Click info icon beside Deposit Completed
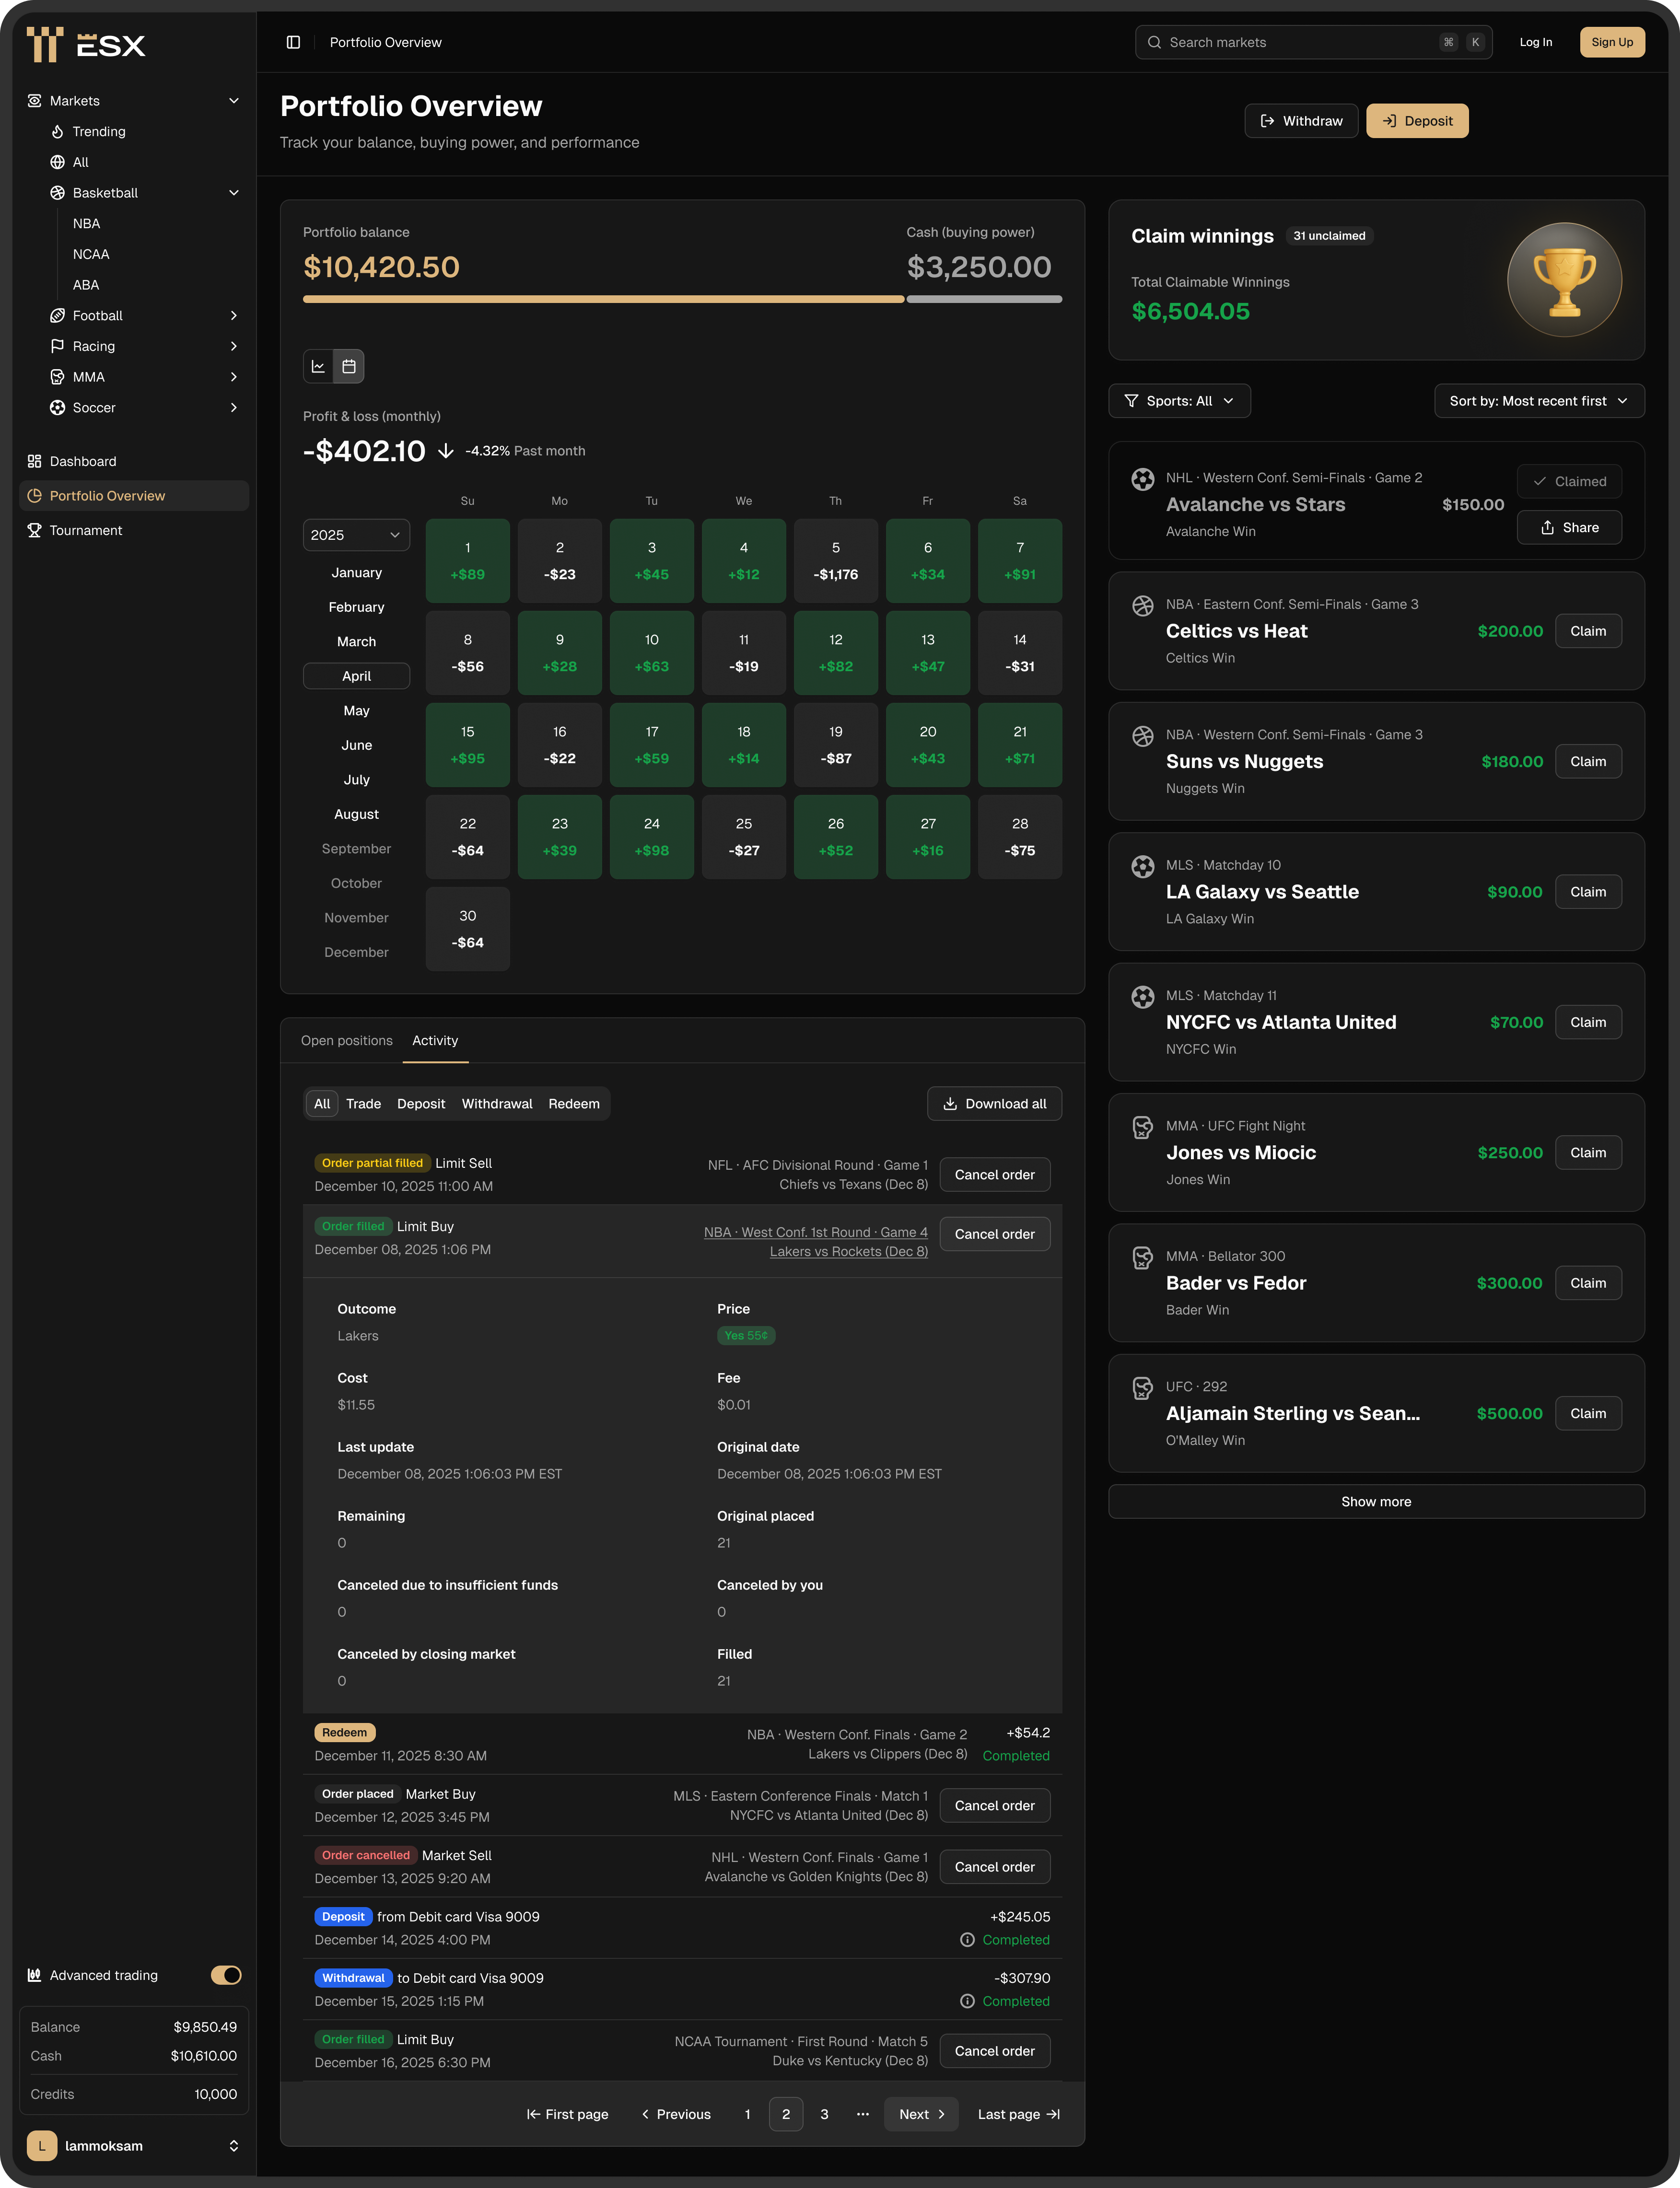Viewport: 1680px width, 2188px height. coord(967,1939)
